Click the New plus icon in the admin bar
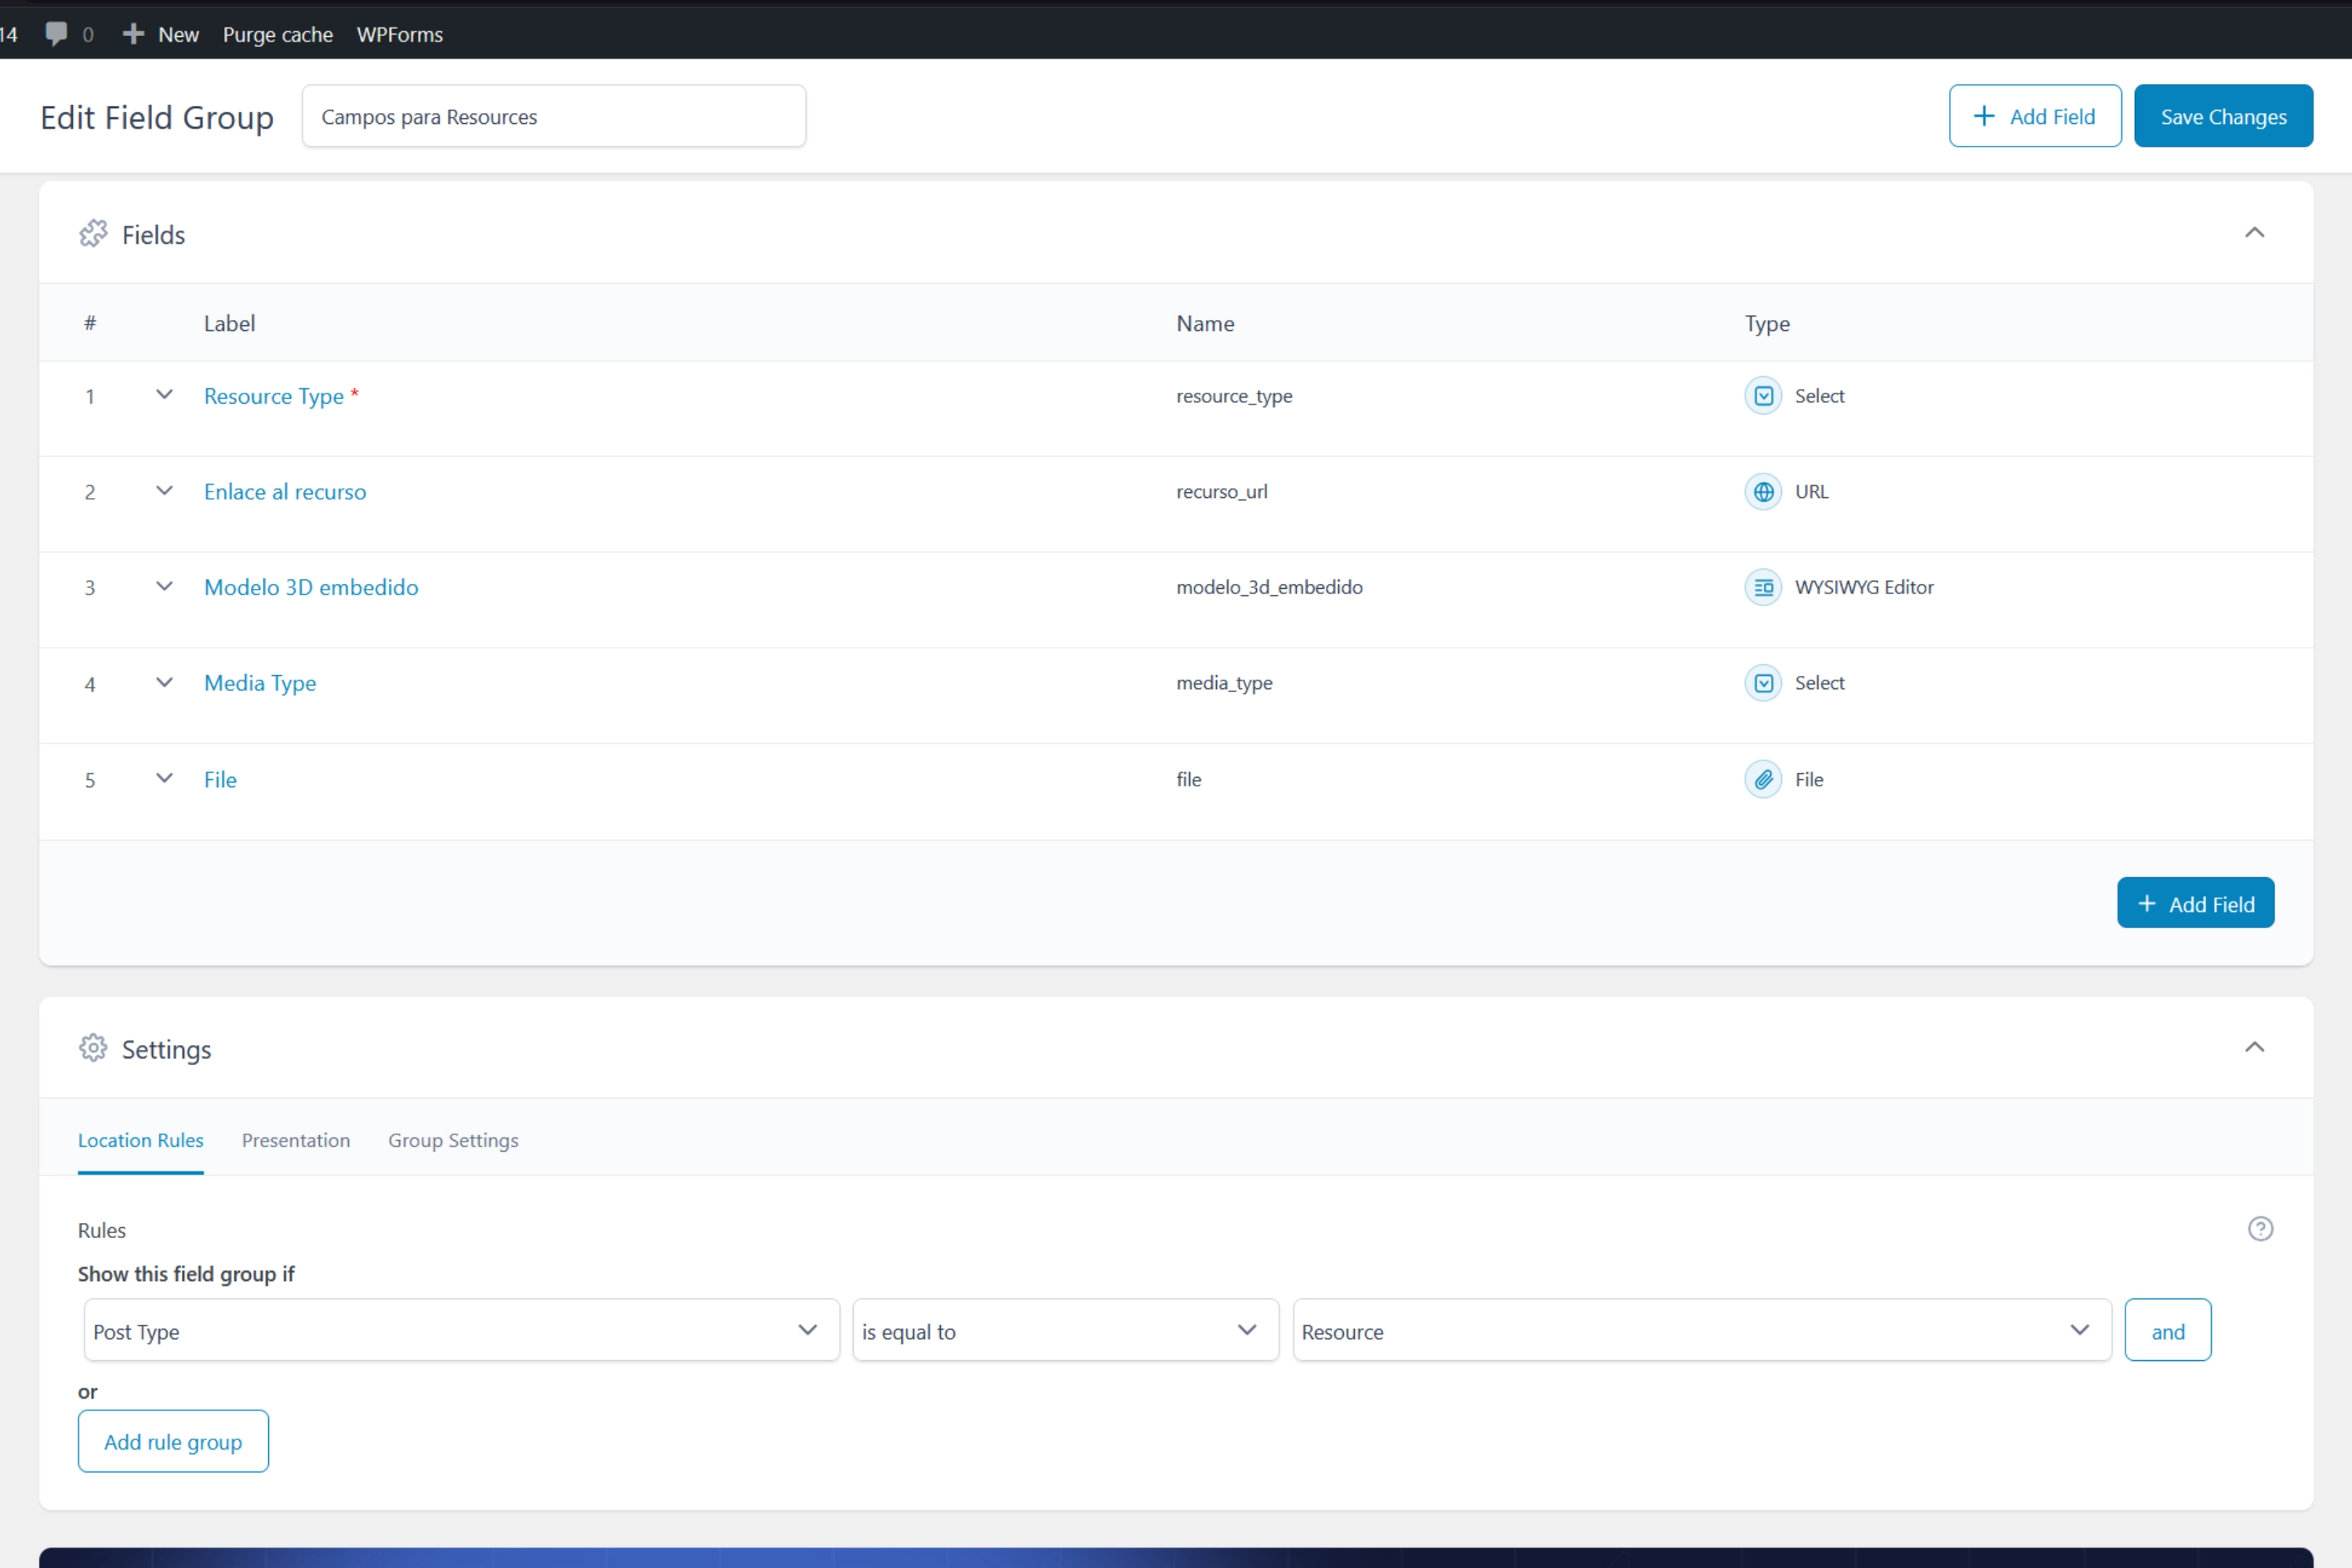The height and width of the screenshot is (1568, 2352). 133,33
